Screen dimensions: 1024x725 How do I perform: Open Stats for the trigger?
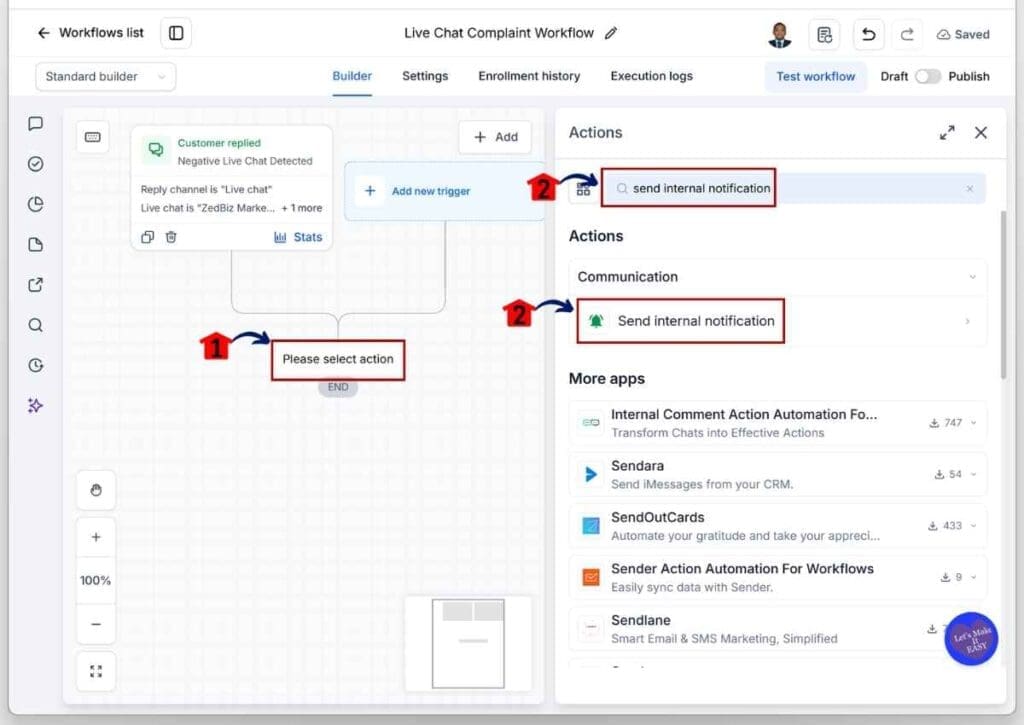(x=298, y=237)
